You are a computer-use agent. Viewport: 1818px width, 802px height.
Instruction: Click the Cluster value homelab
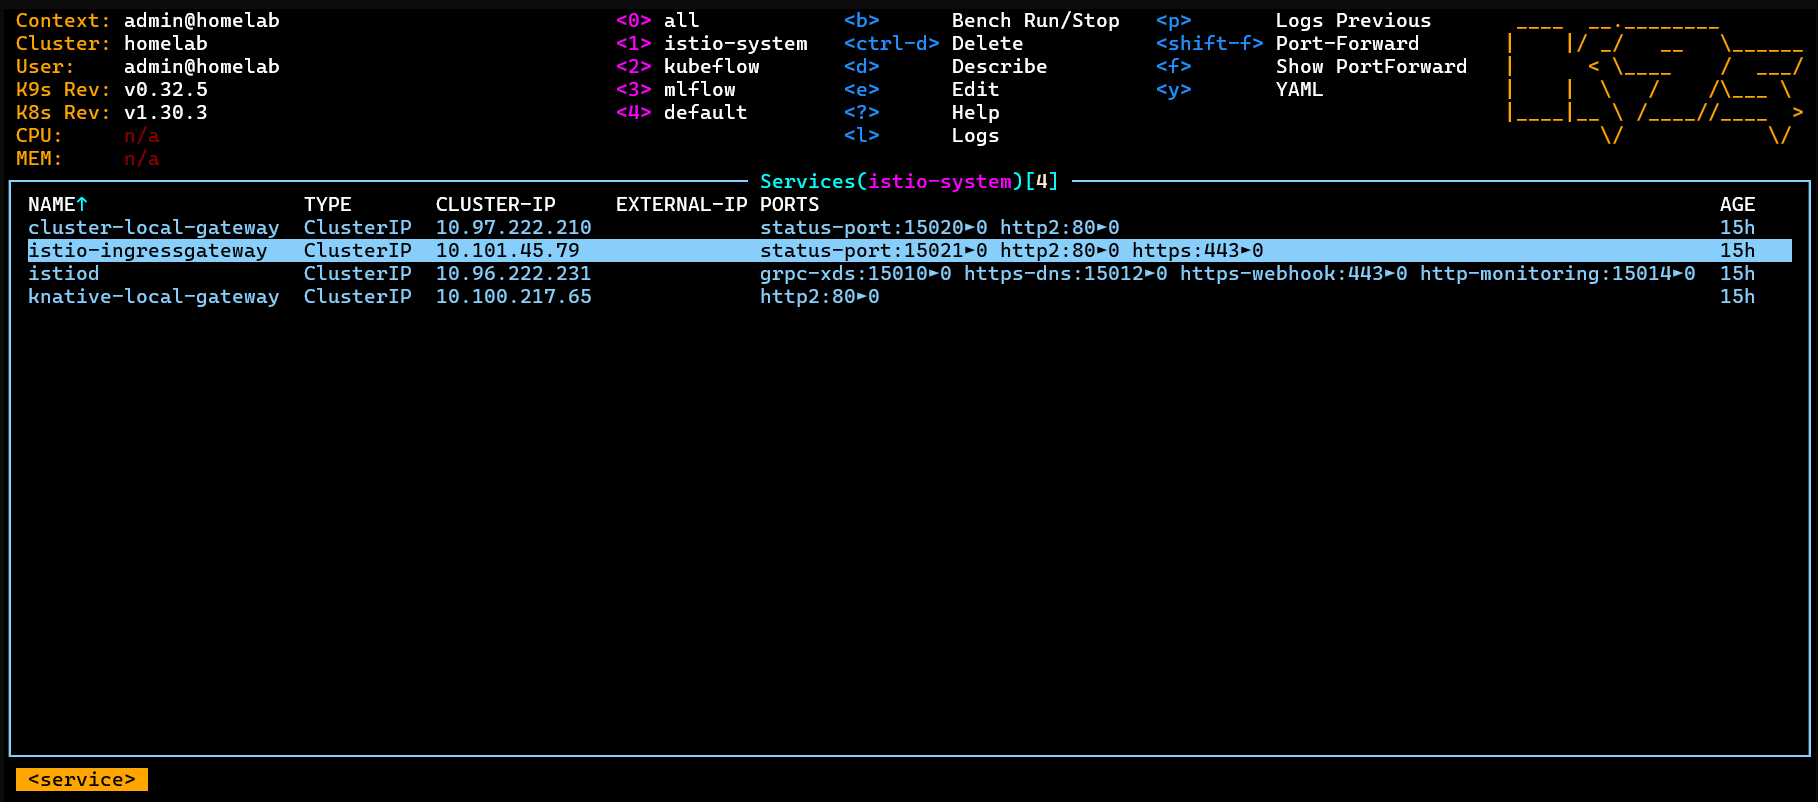(x=166, y=44)
